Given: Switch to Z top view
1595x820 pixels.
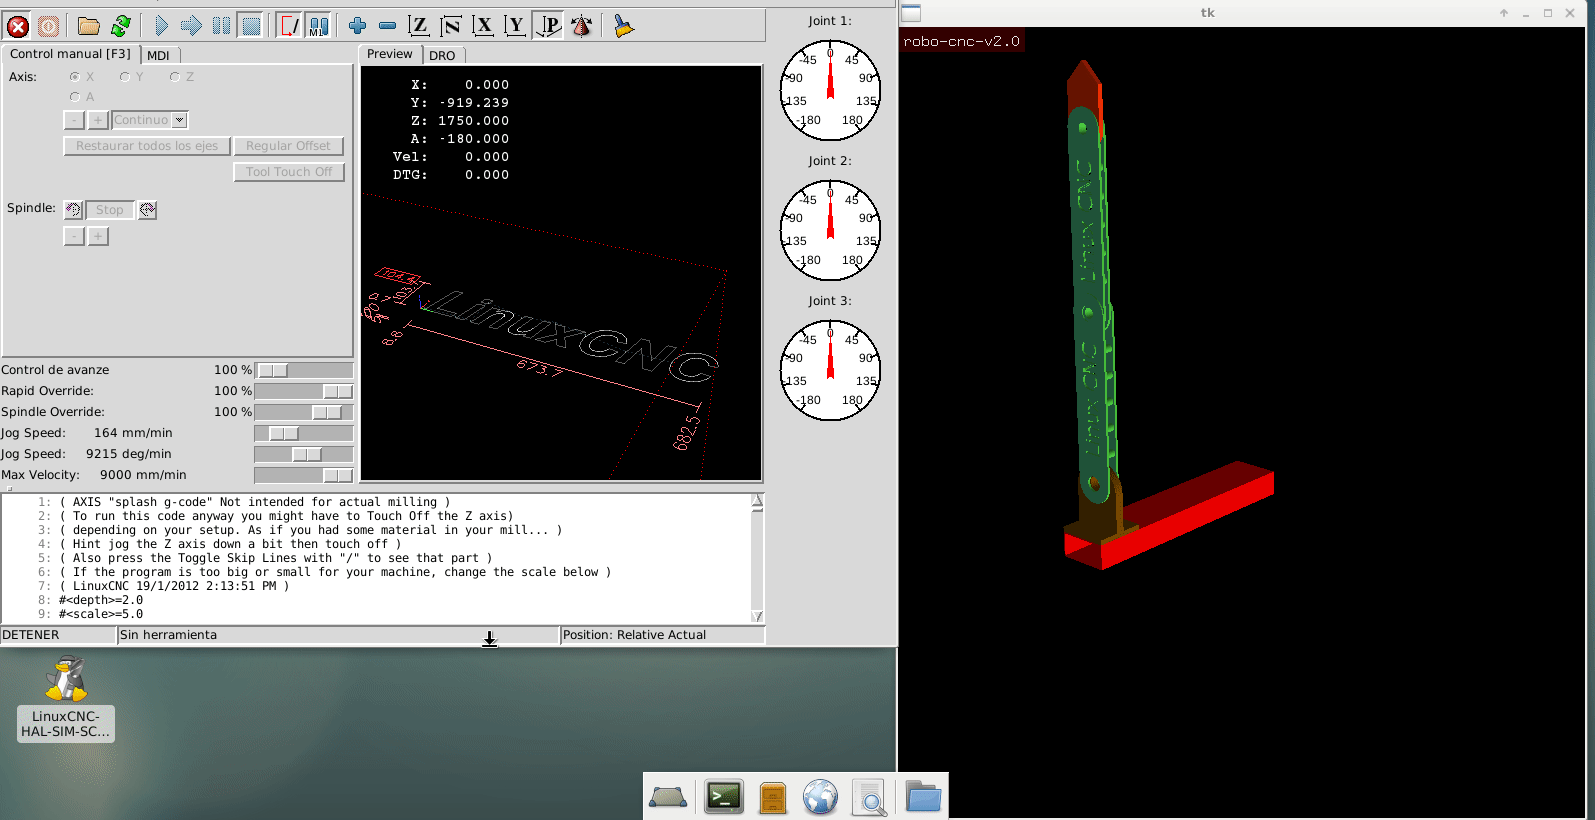Looking at the screenshot, I should click(x=419, y=26).
